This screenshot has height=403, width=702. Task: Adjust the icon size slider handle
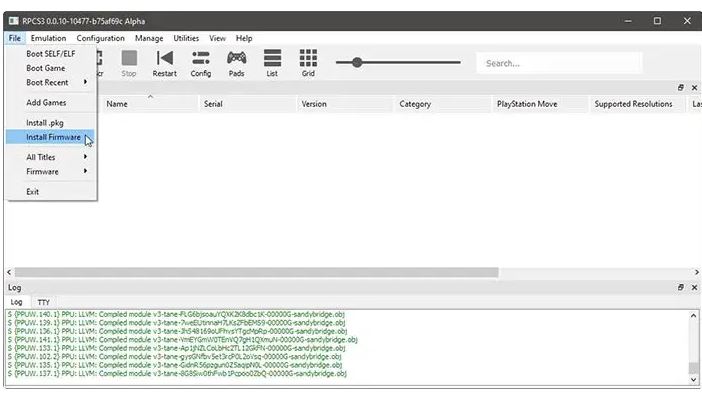coord(357,62)
